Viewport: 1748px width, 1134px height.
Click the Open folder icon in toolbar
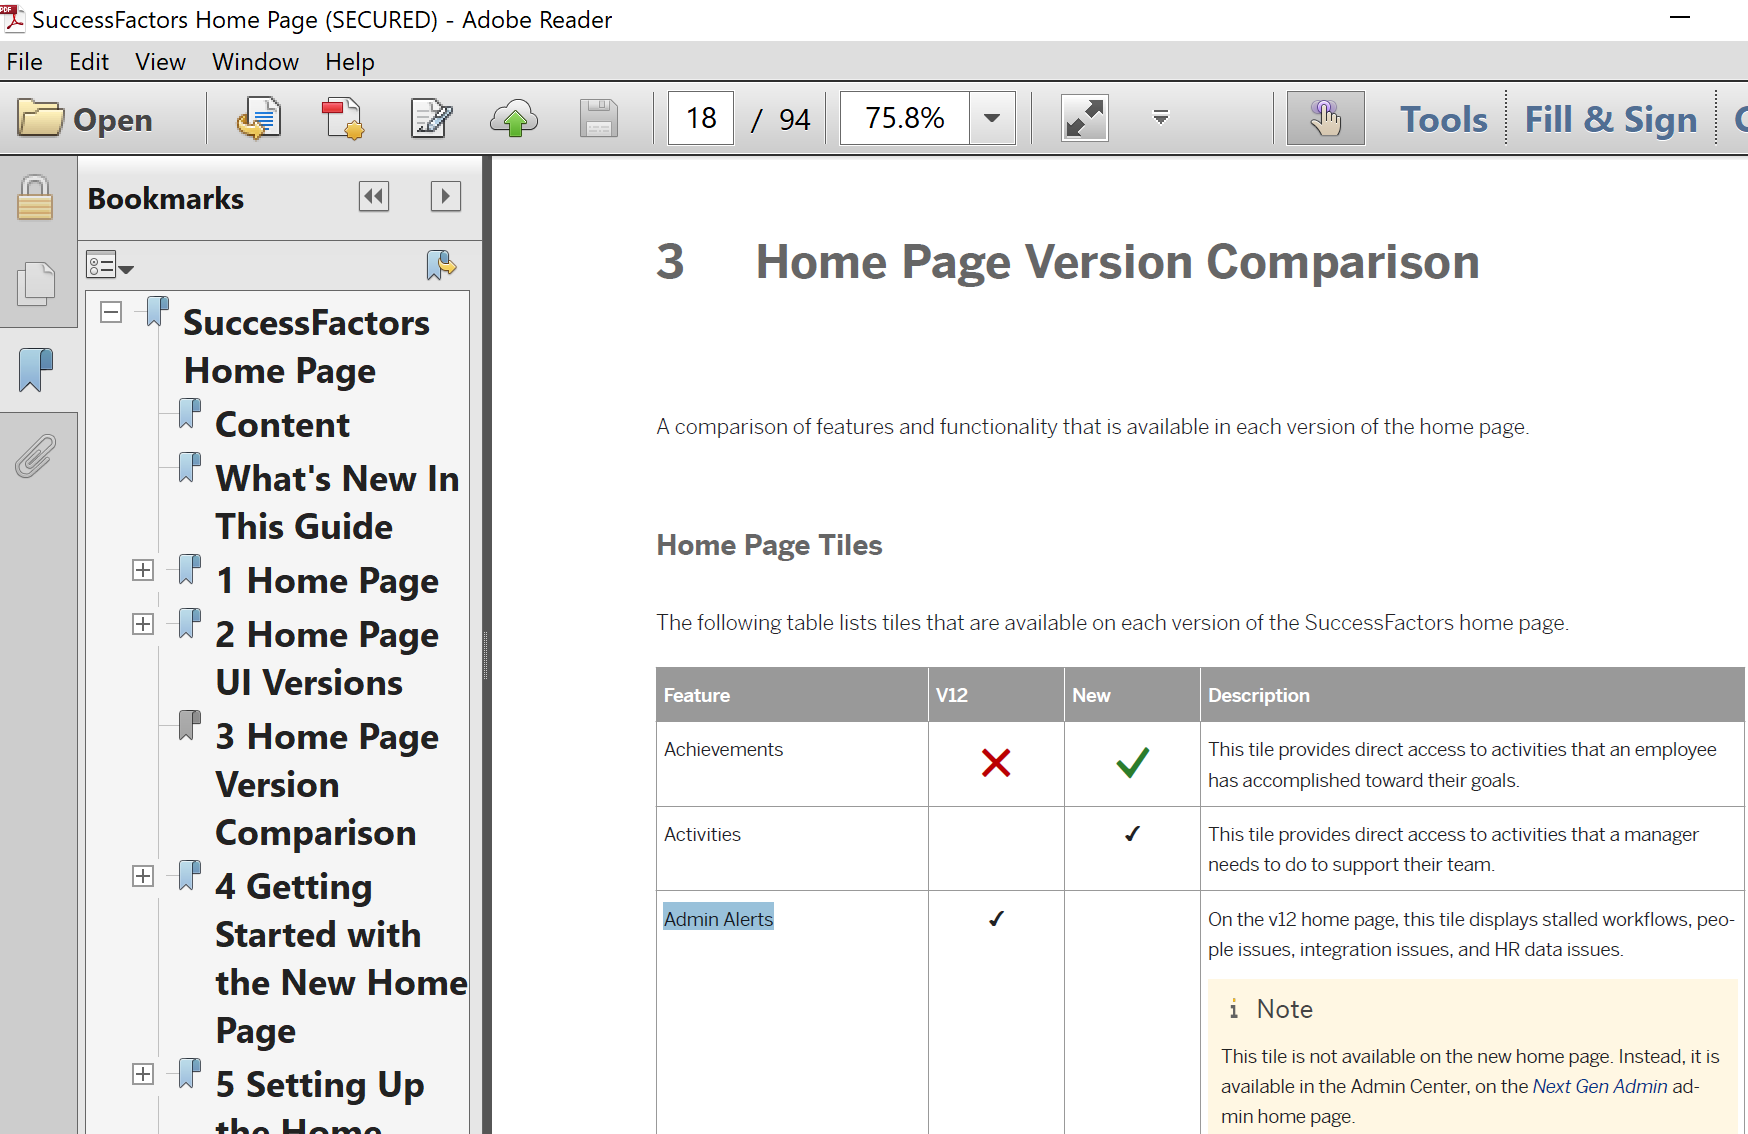coord(40,119)
